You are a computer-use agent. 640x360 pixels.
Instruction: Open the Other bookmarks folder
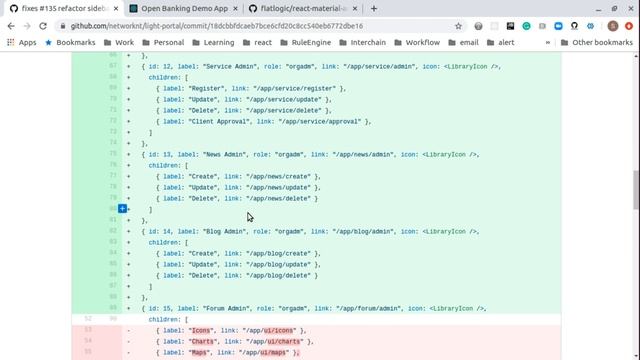[597, 42]
